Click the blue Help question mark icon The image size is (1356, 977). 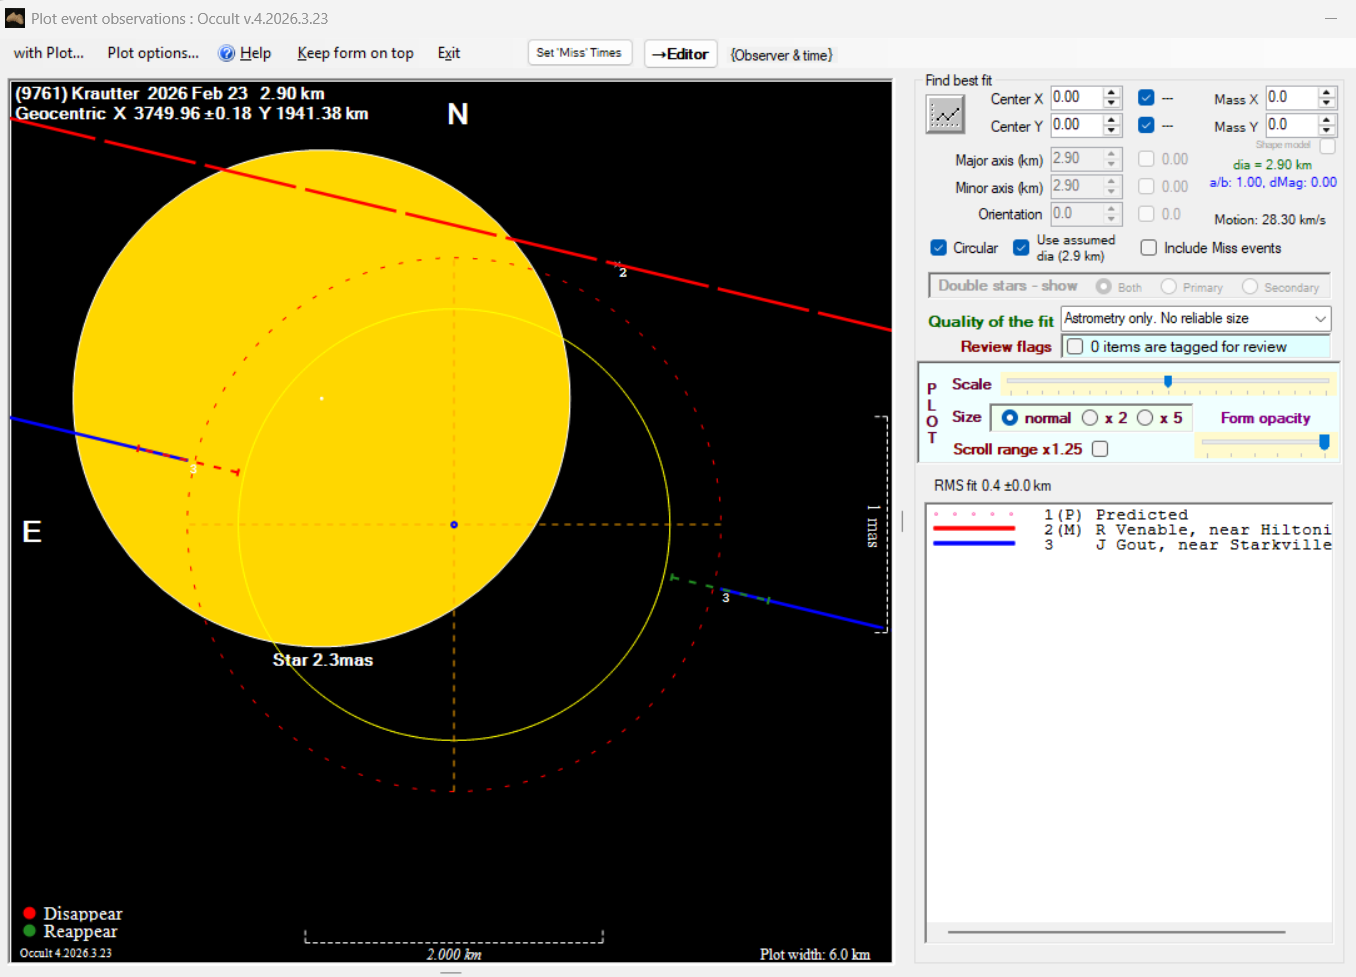[x=227, y=54]
